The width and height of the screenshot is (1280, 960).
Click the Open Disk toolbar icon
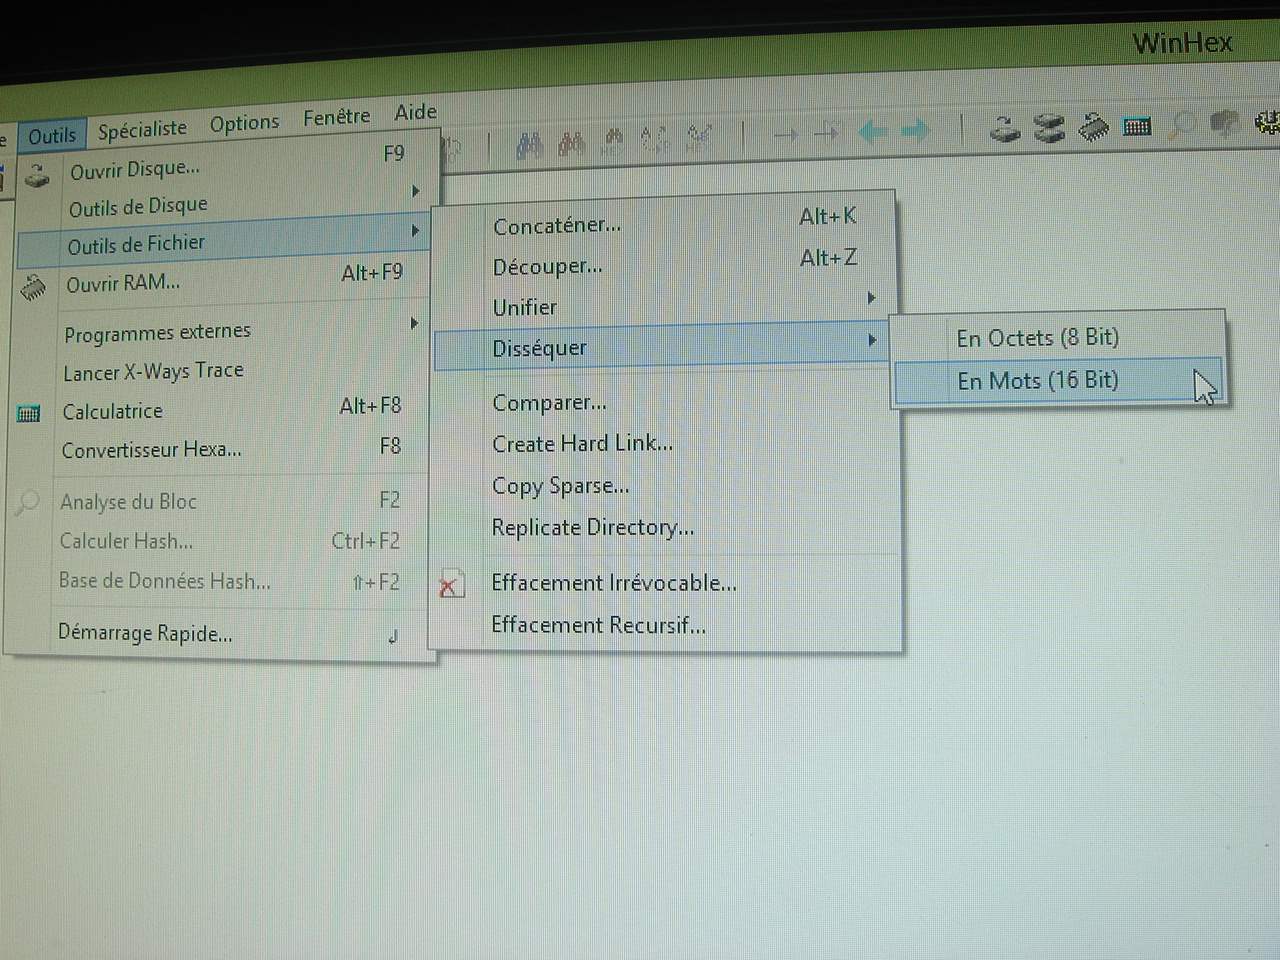(x=1005, y=129)
